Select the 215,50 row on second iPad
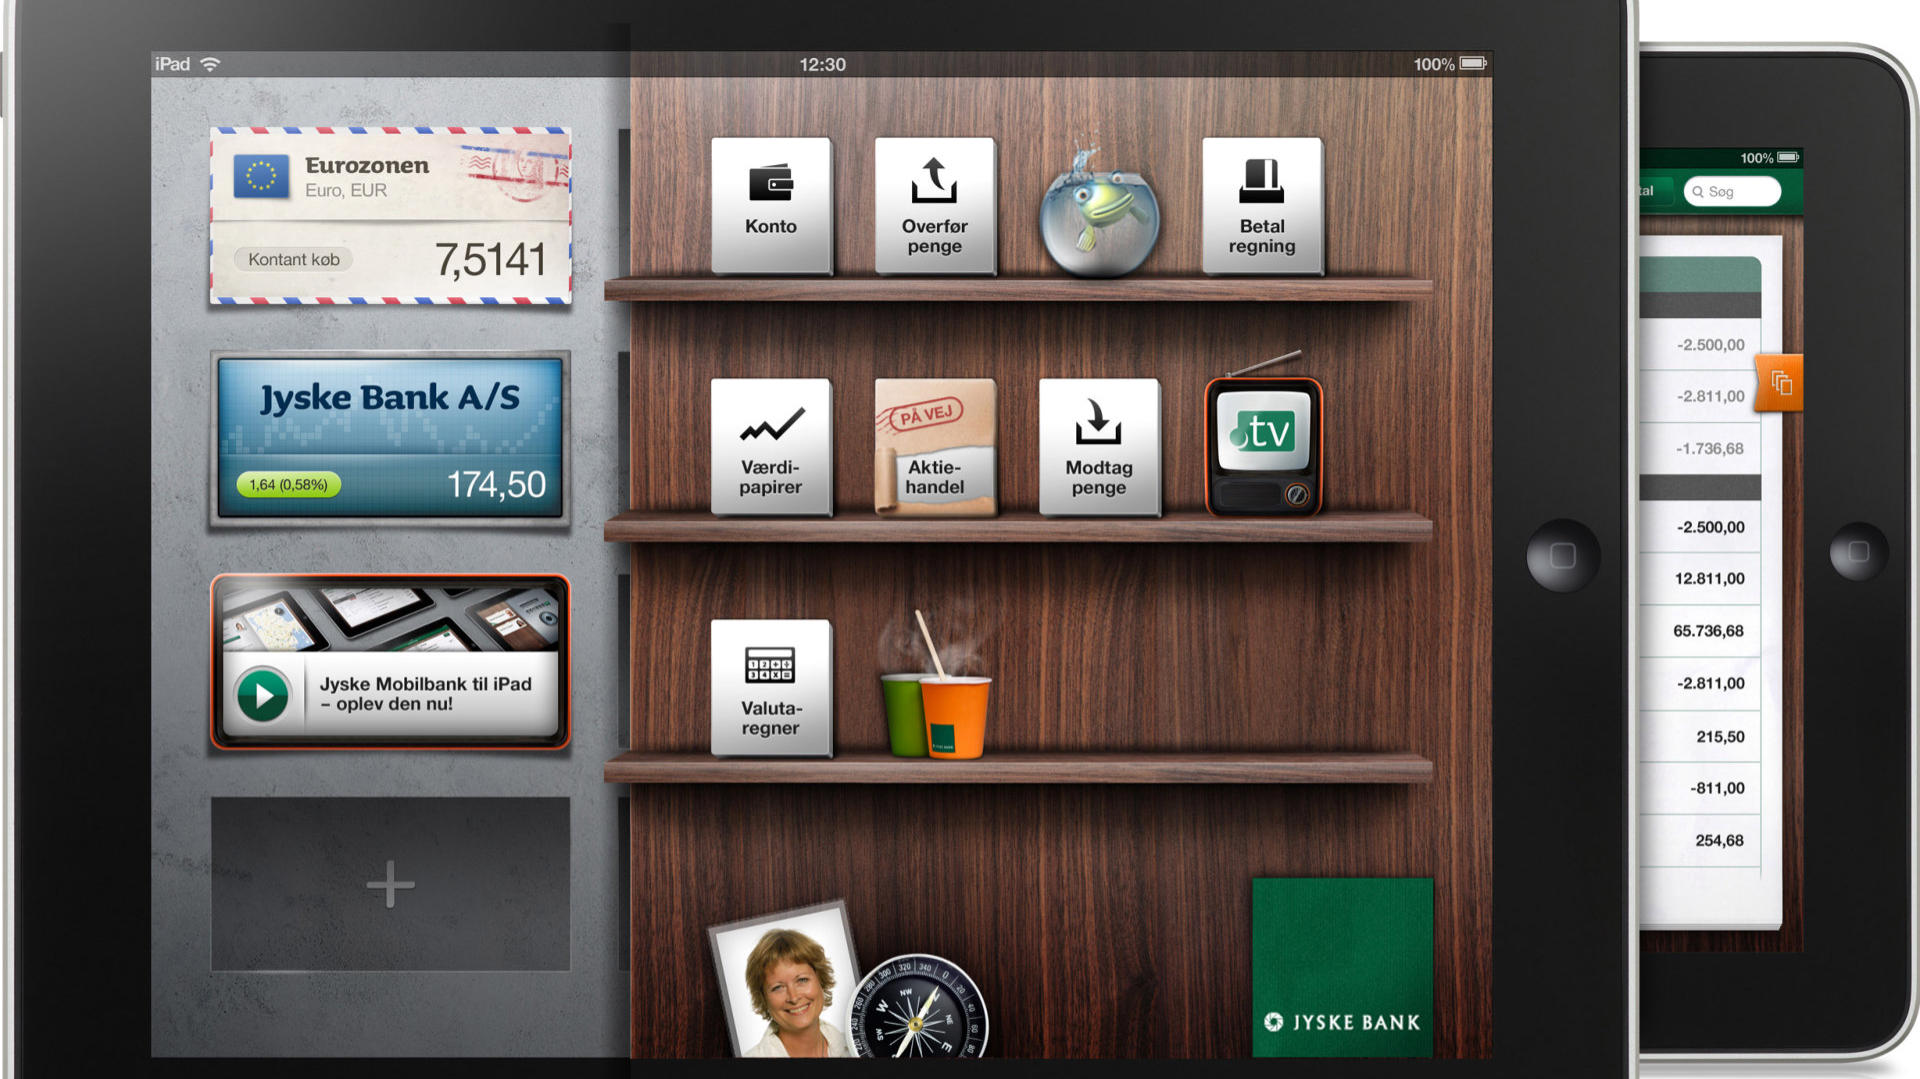Viewport: 1920px width, 1079px height. pos(1700,736)
